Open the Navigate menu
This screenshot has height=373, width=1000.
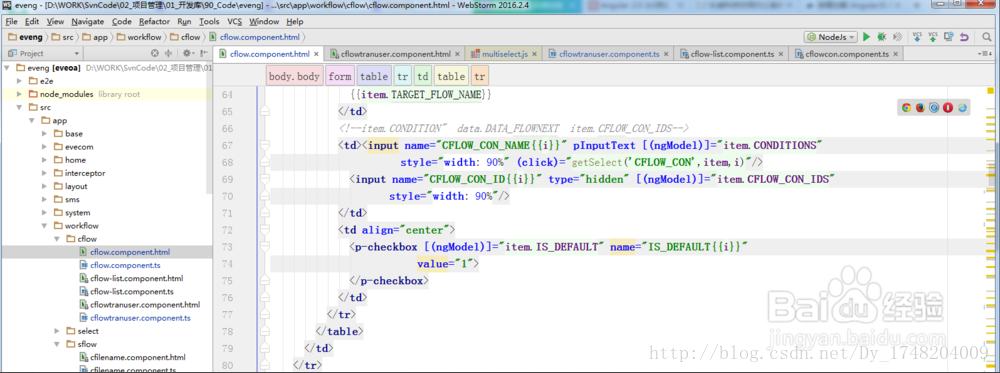pyautogui.click(x=87, y=22)
